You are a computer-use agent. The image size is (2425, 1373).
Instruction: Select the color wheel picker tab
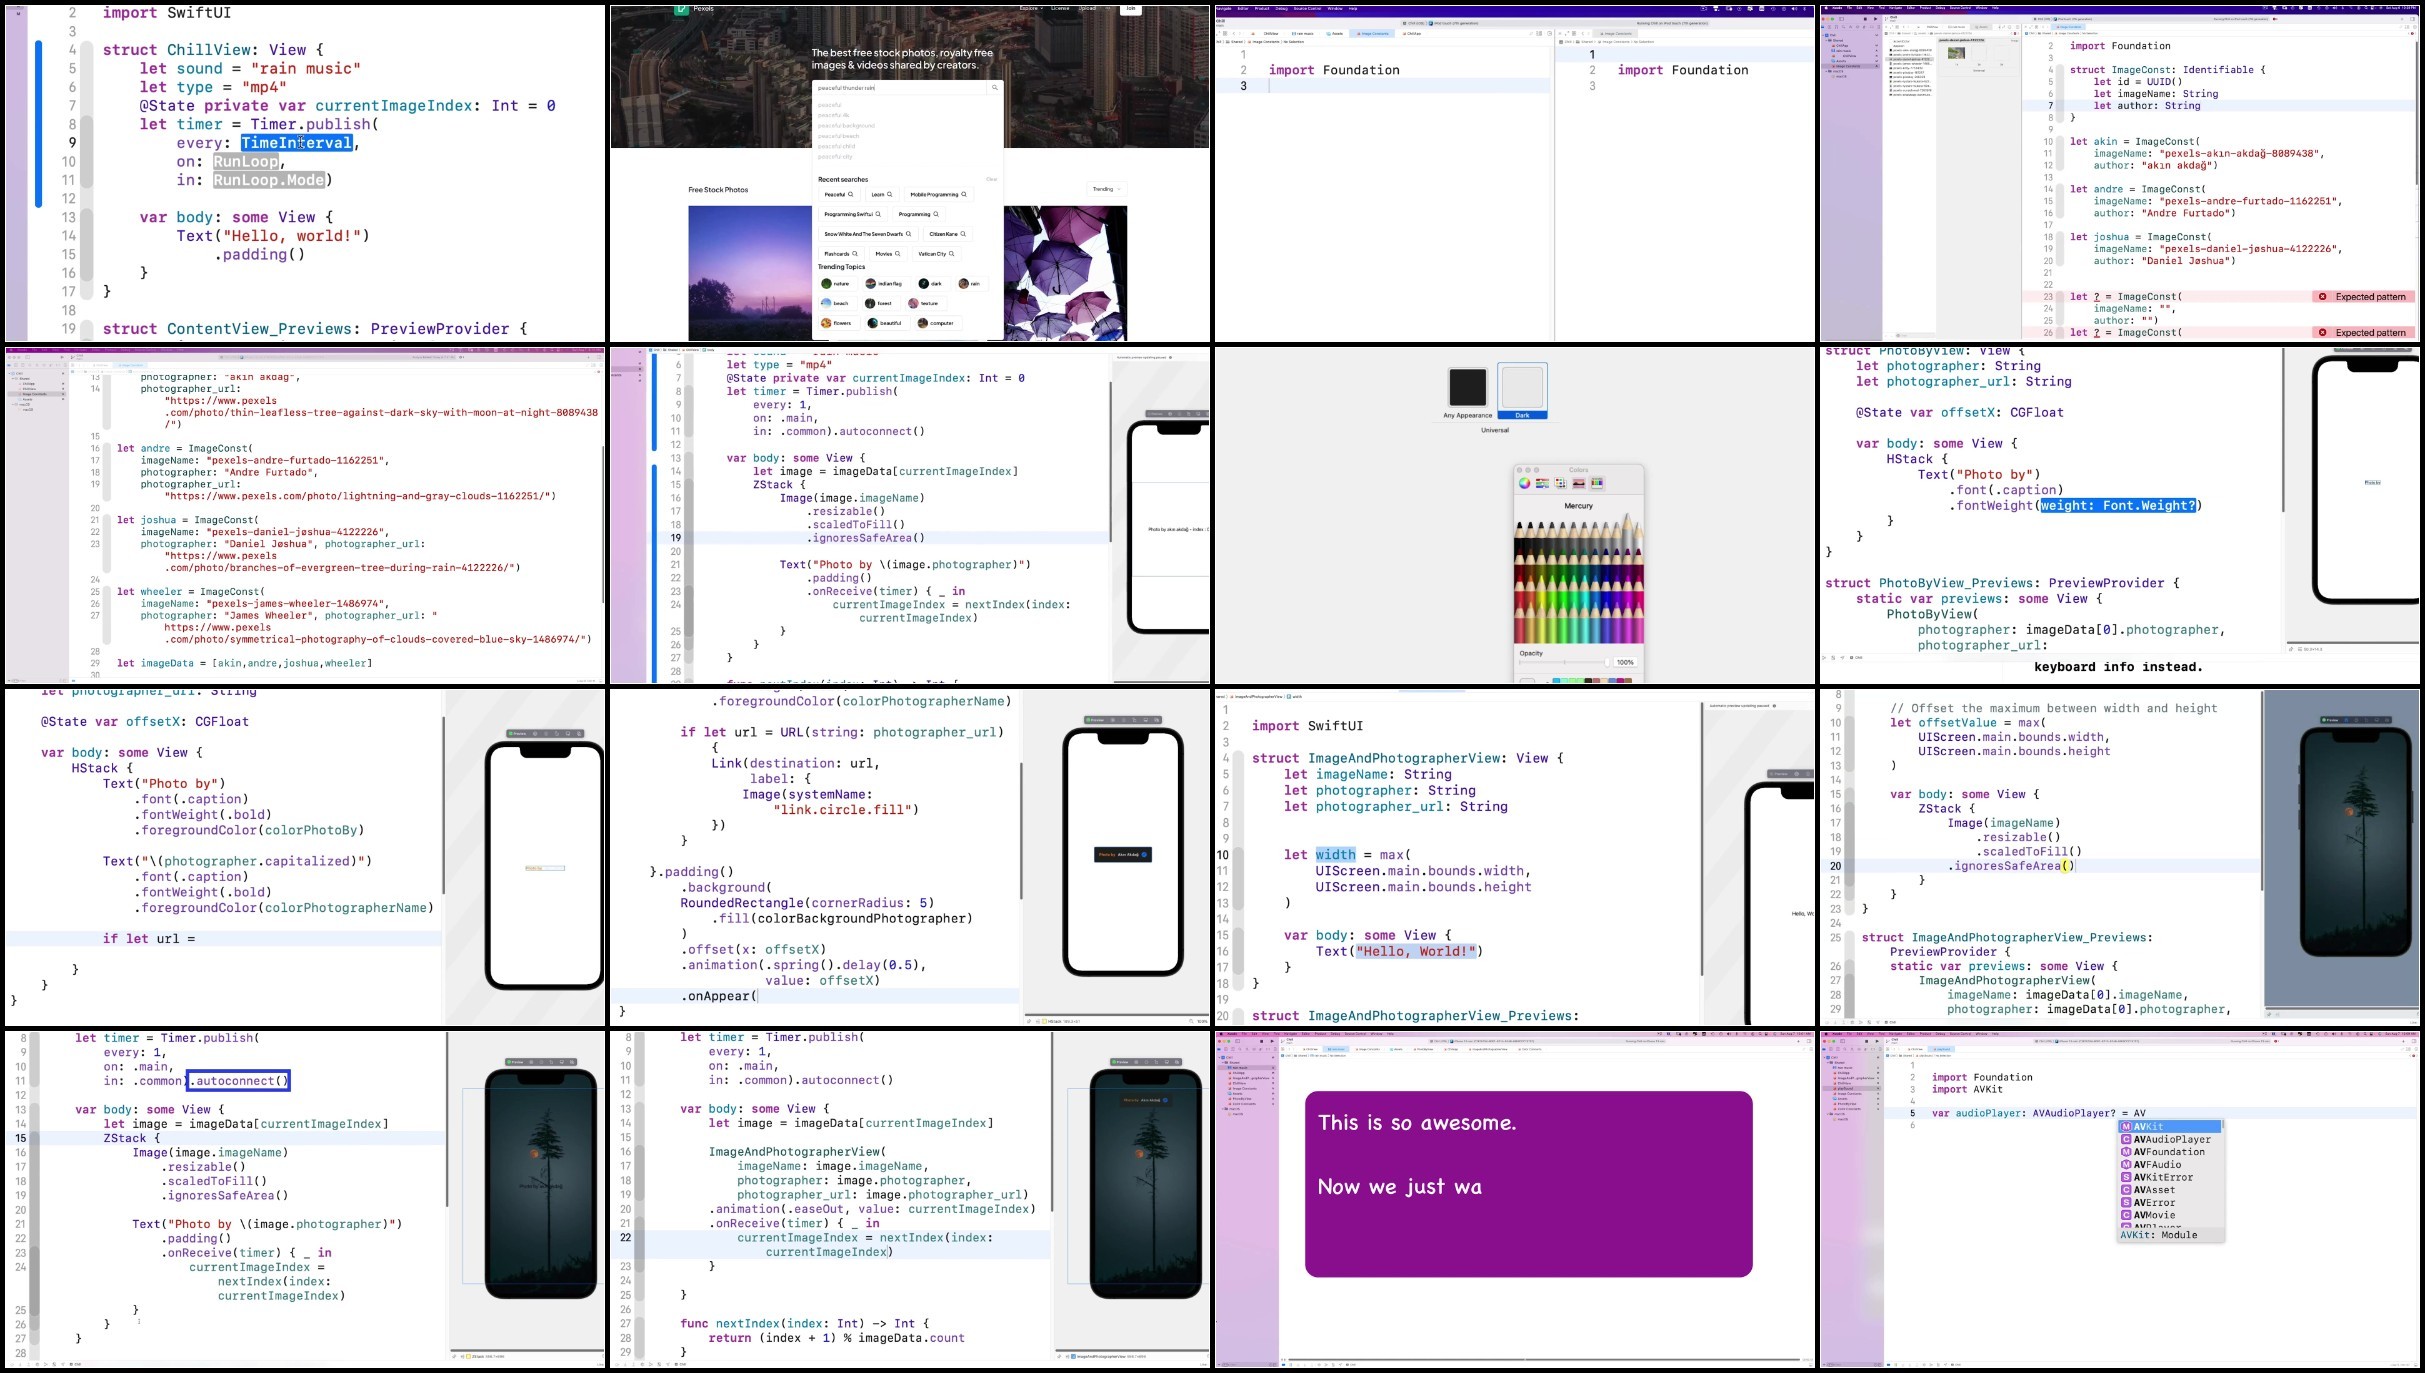tap(1524, 483)
